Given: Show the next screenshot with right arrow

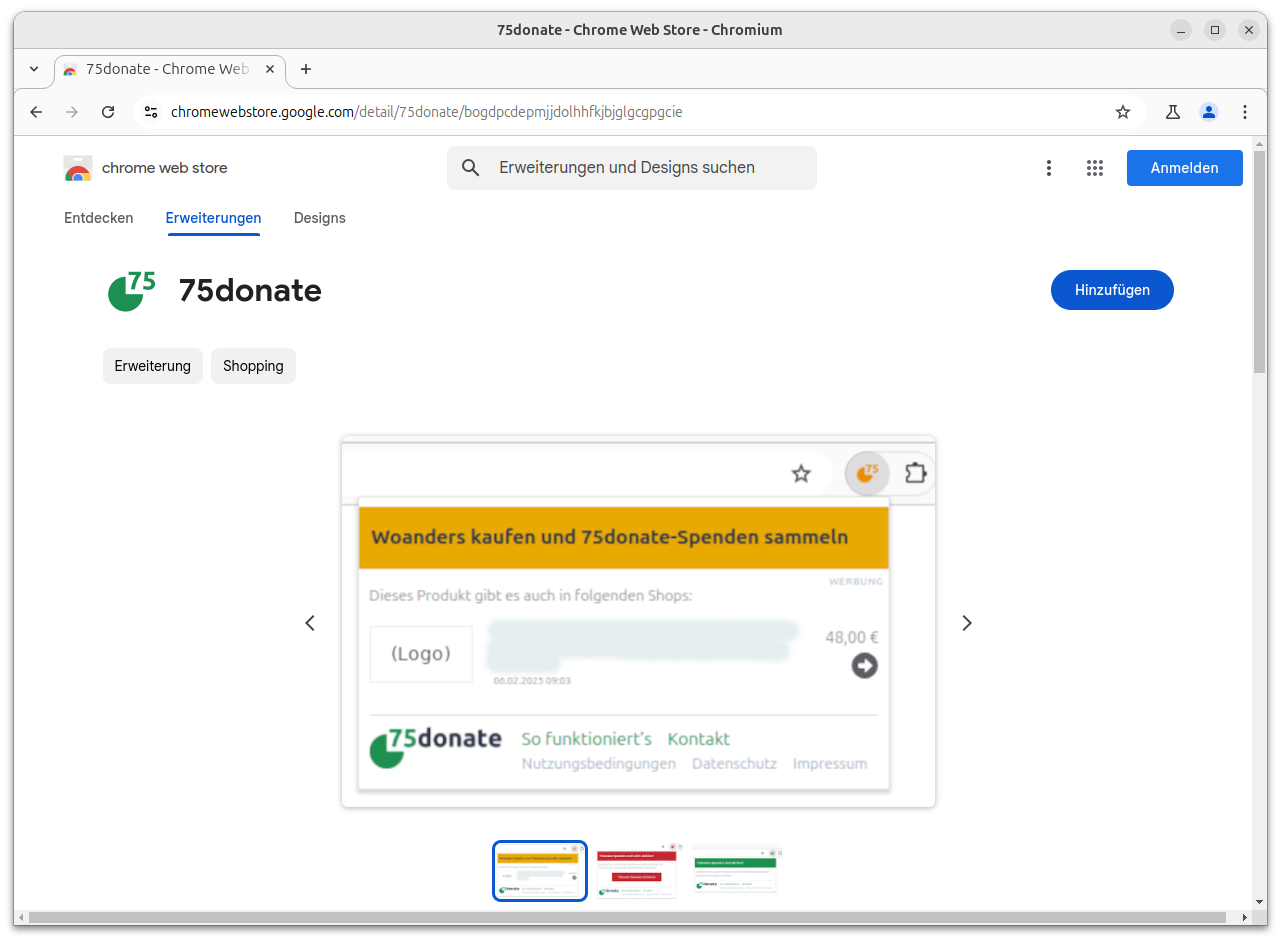Looking at the screenshot, I should [x=967, y=623].
